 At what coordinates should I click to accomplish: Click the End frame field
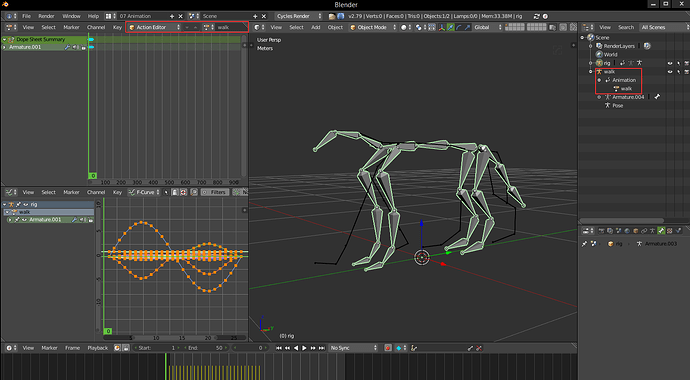tap(207, 348)
